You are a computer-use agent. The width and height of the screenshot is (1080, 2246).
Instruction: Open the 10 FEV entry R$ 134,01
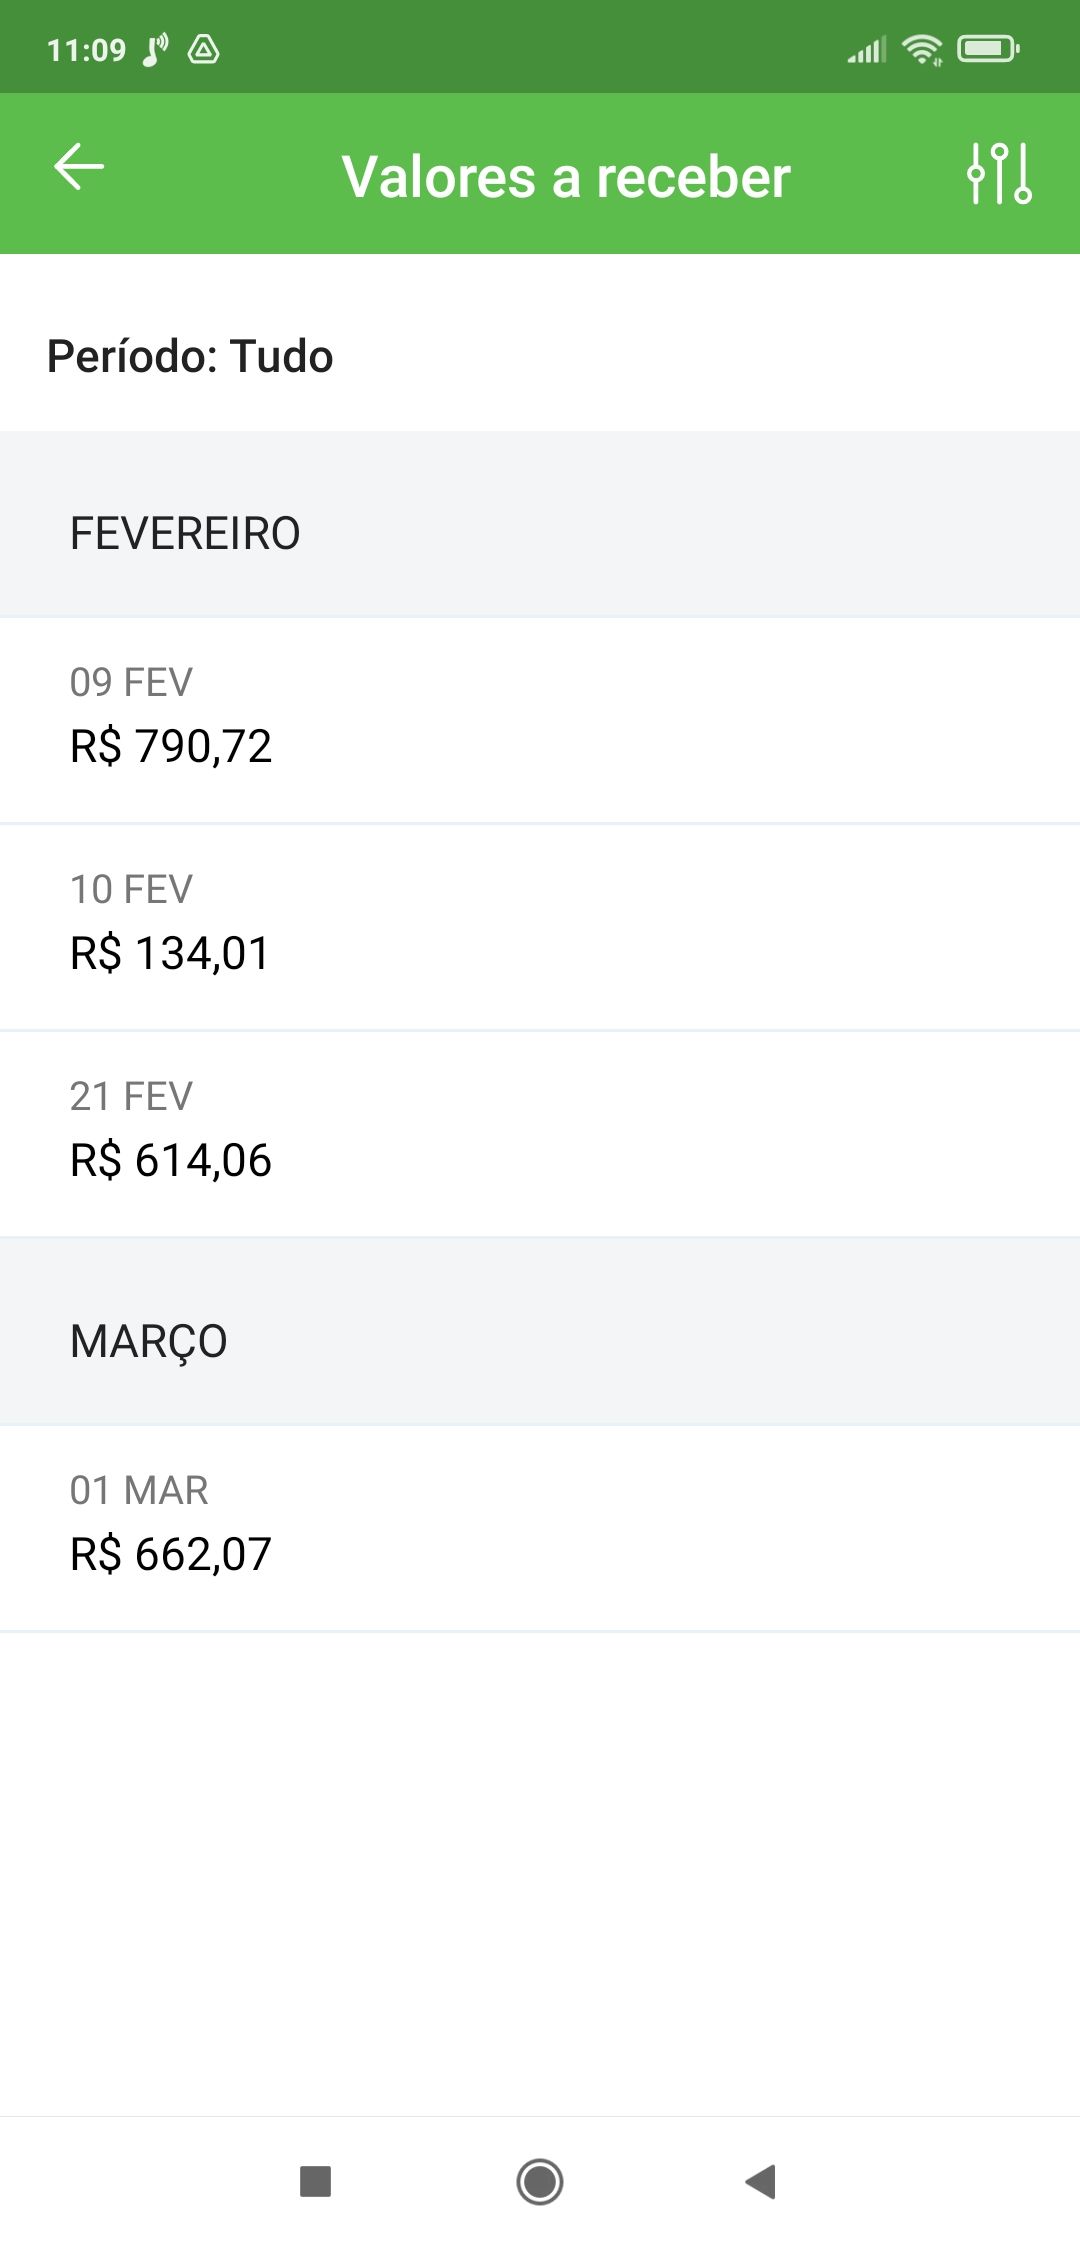(x=540, y=927)
